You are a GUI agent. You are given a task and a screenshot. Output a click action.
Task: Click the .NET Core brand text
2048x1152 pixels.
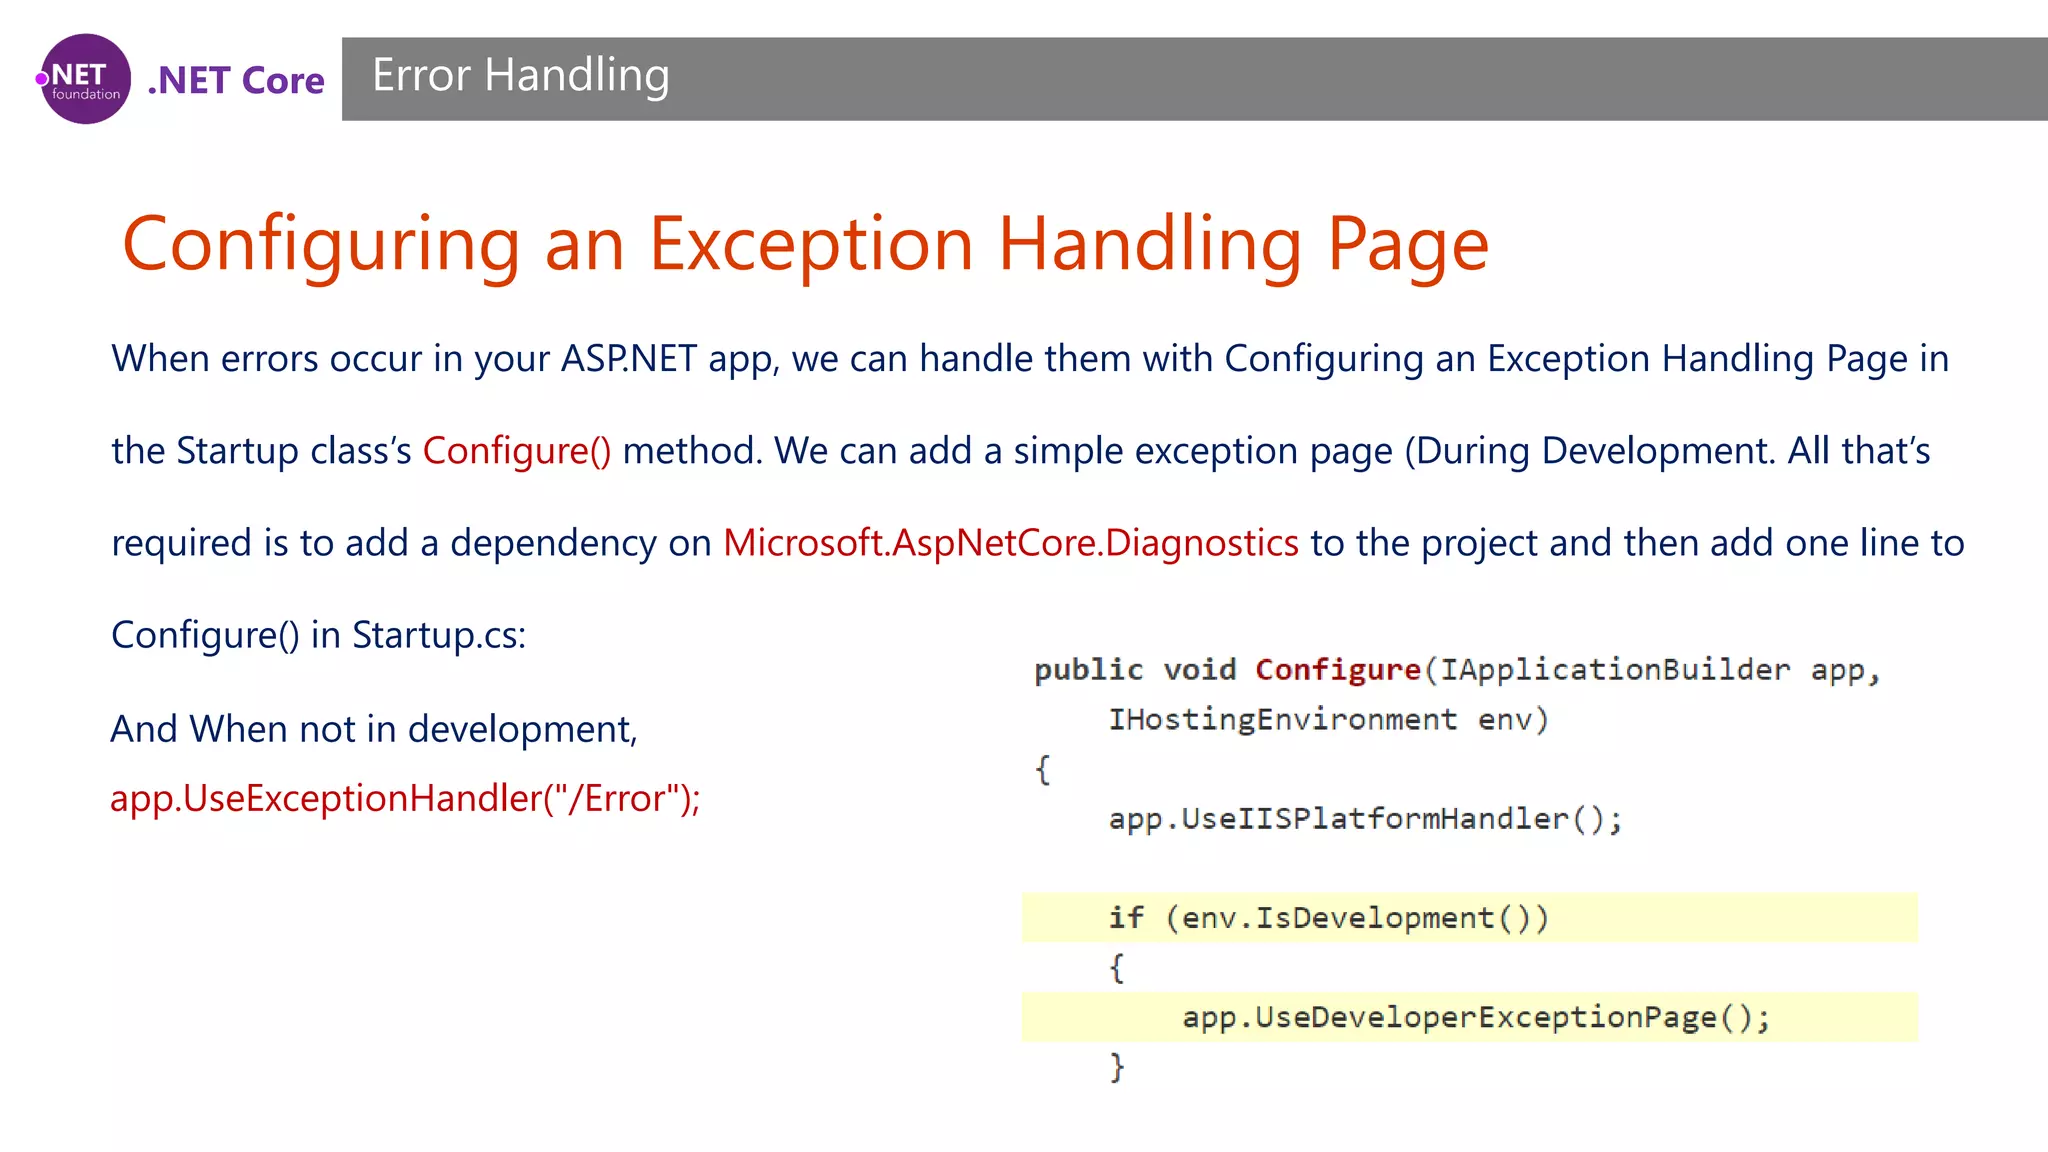point(236,80)
